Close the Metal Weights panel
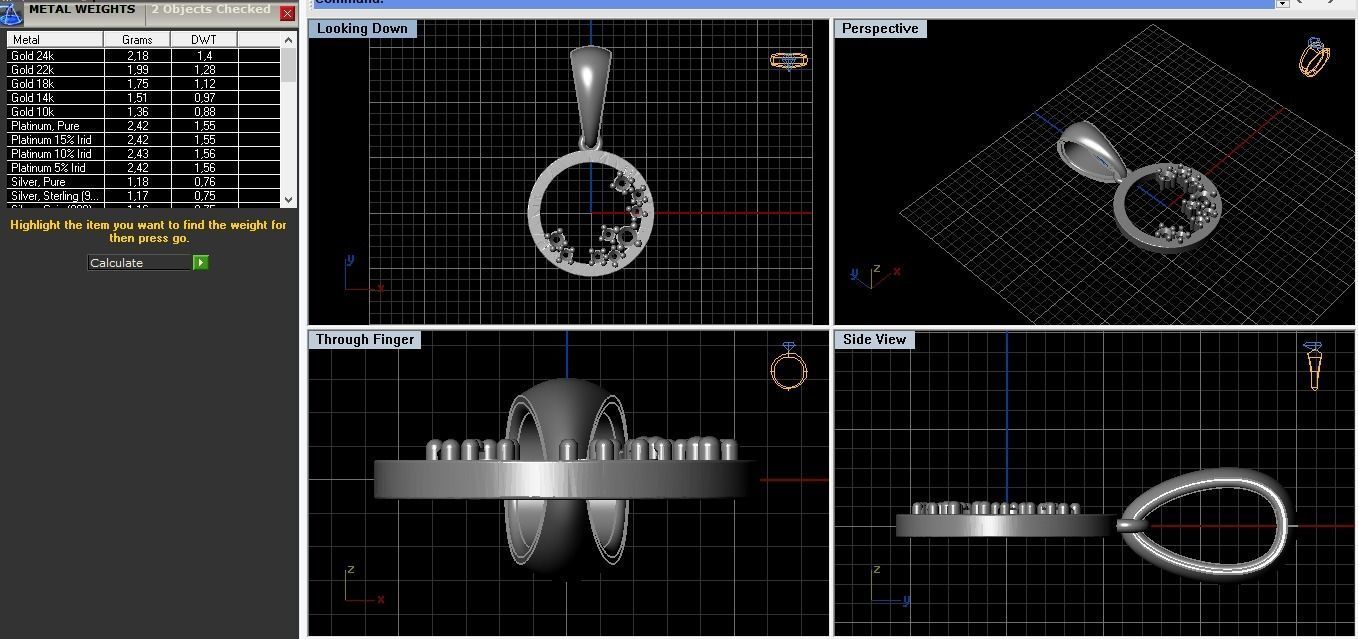Image resolution: width=1358 pixels, height=639 pixels. tap(288, 13)
